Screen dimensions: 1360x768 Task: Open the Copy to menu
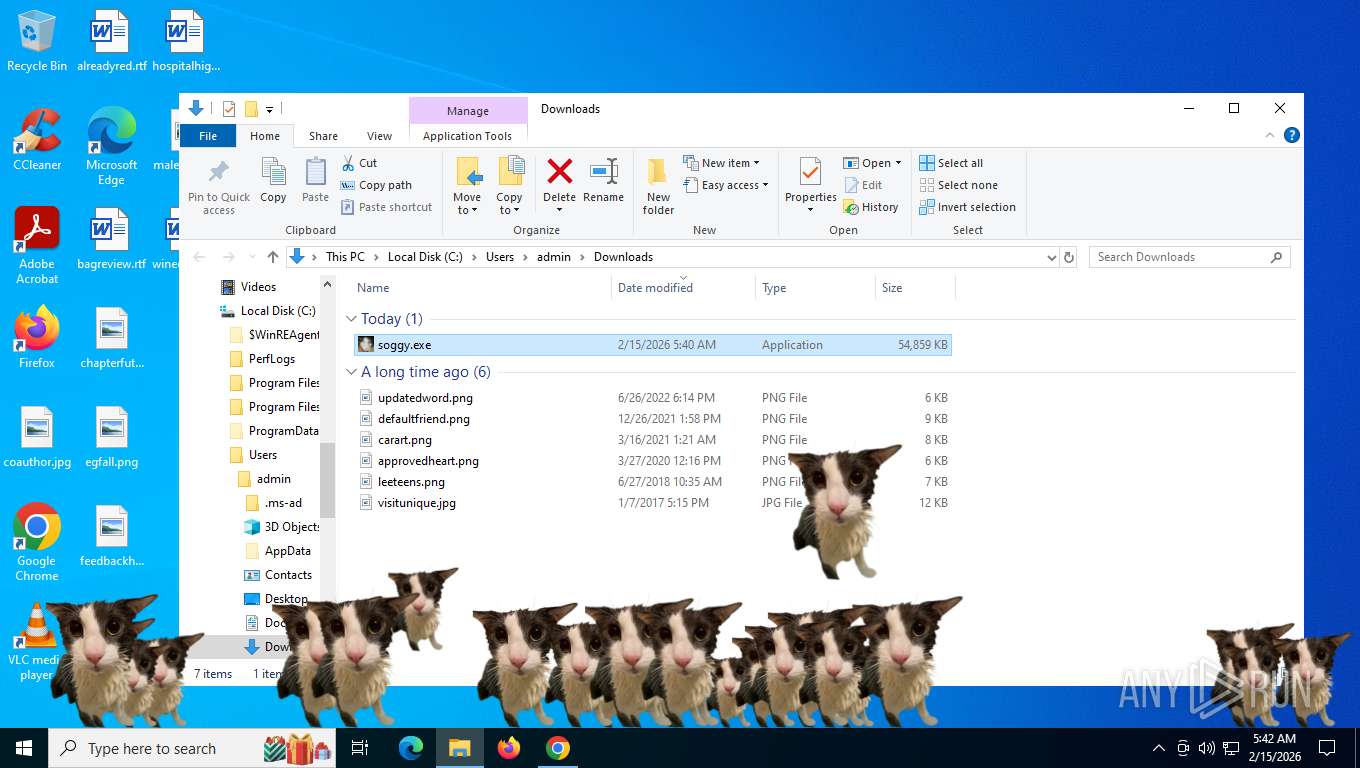click(x=510, y=186)
